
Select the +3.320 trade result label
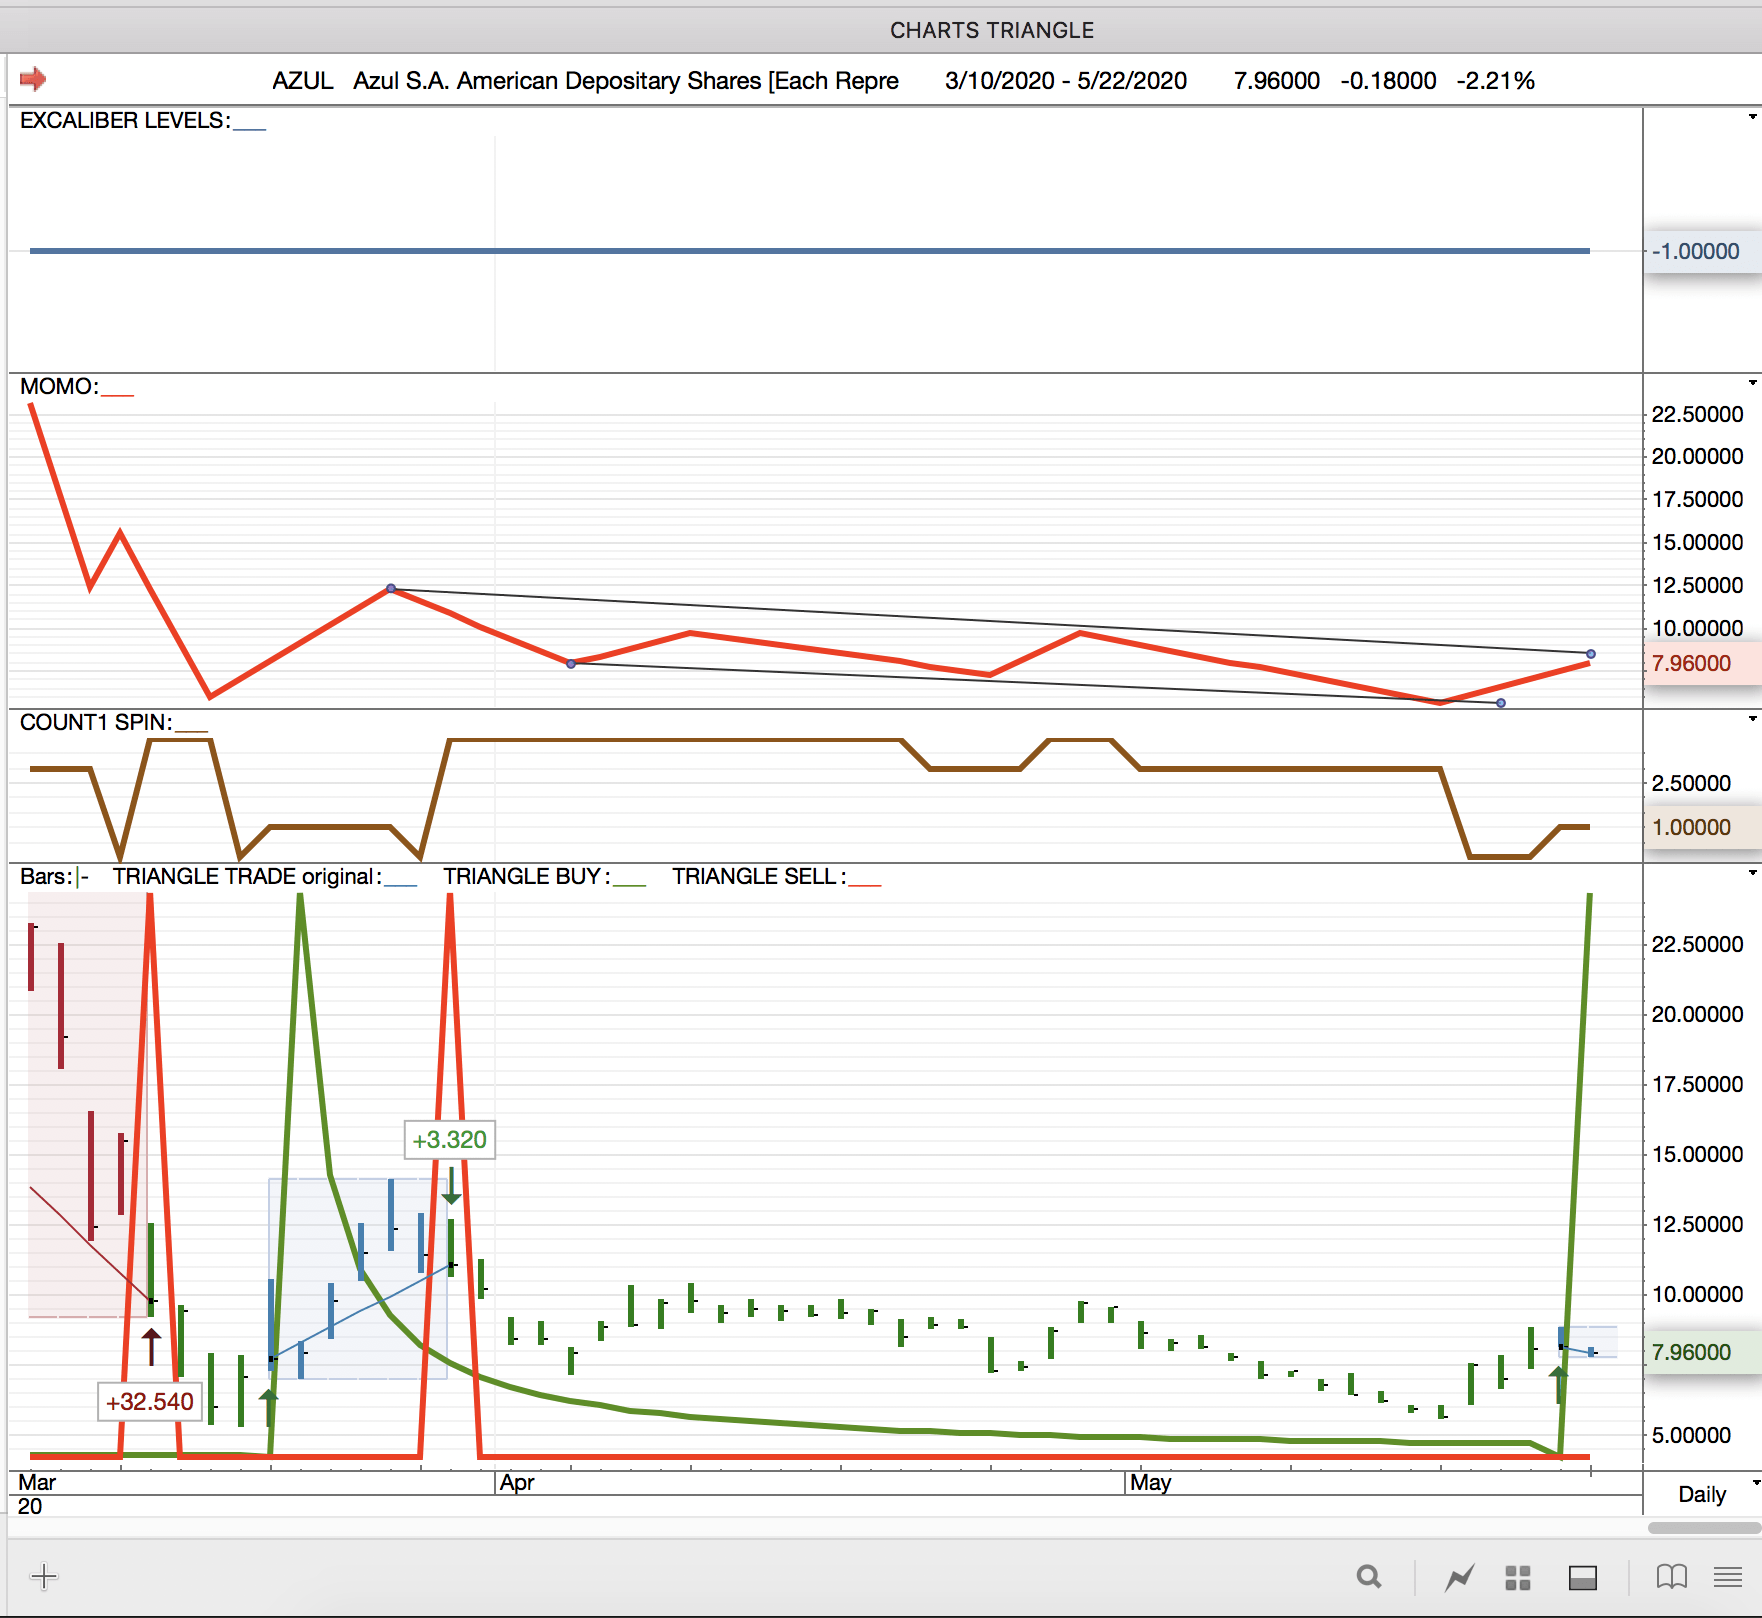point(449,1140)
